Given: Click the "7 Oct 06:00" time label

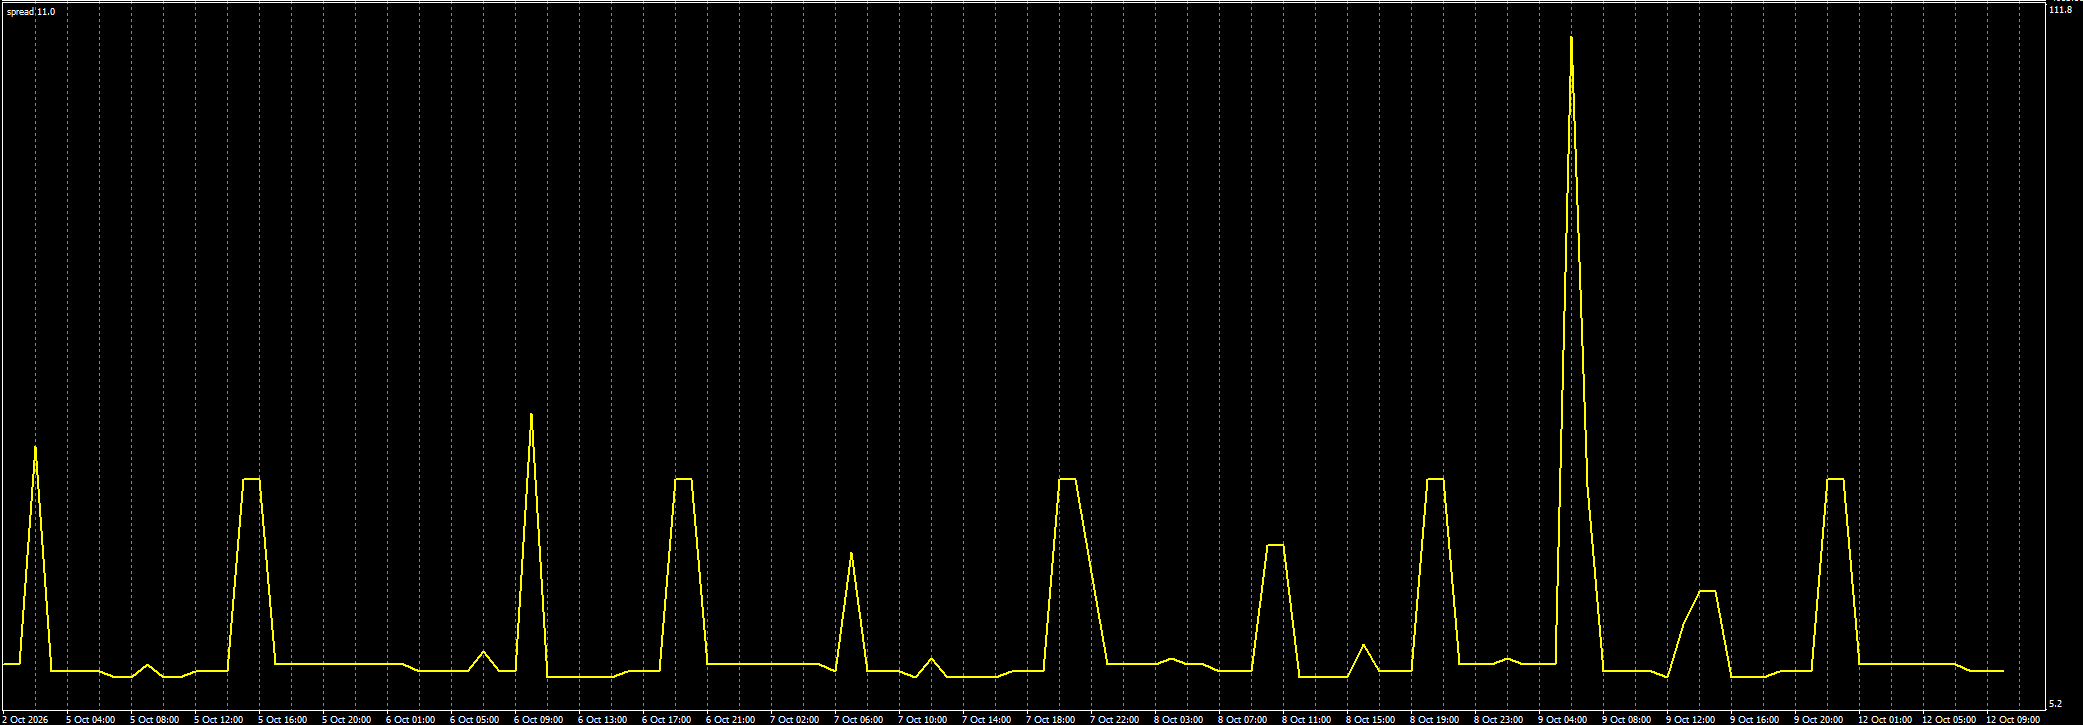Looking at the screenshot, I should (x=859, y=719).
